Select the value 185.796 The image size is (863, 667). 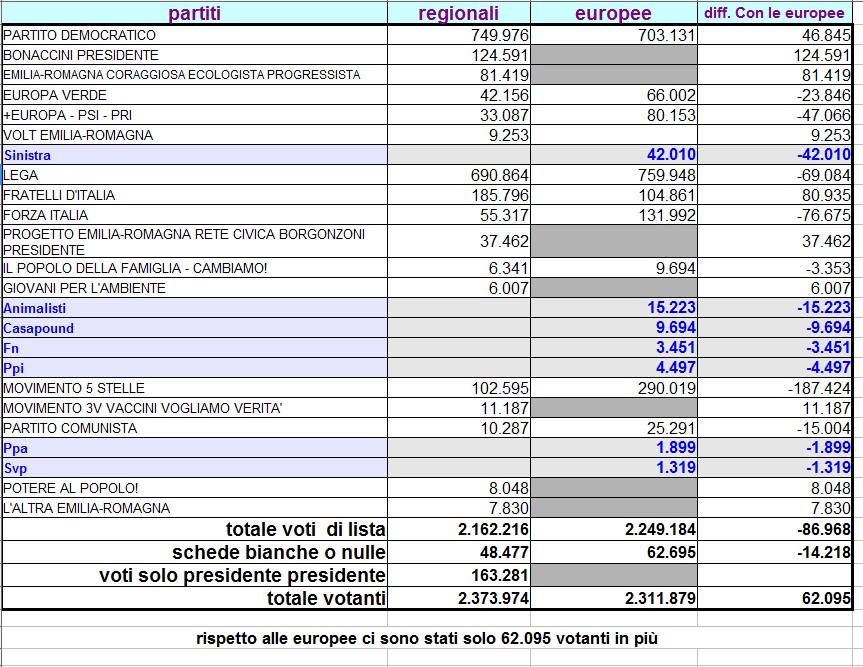(x=500, y=195)
